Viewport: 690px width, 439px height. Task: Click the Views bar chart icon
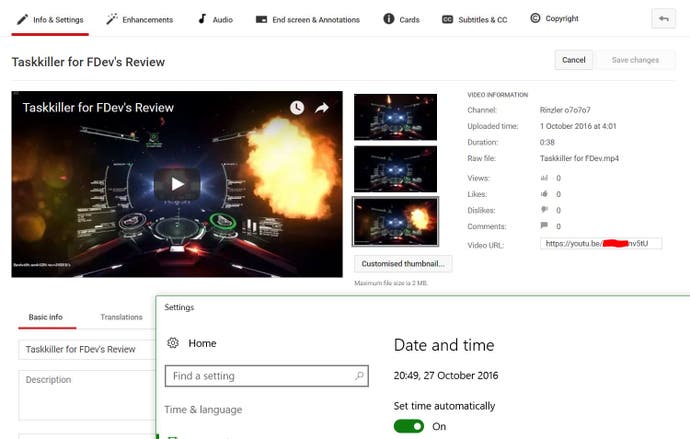pyautogui.click(x=544, y=178)
